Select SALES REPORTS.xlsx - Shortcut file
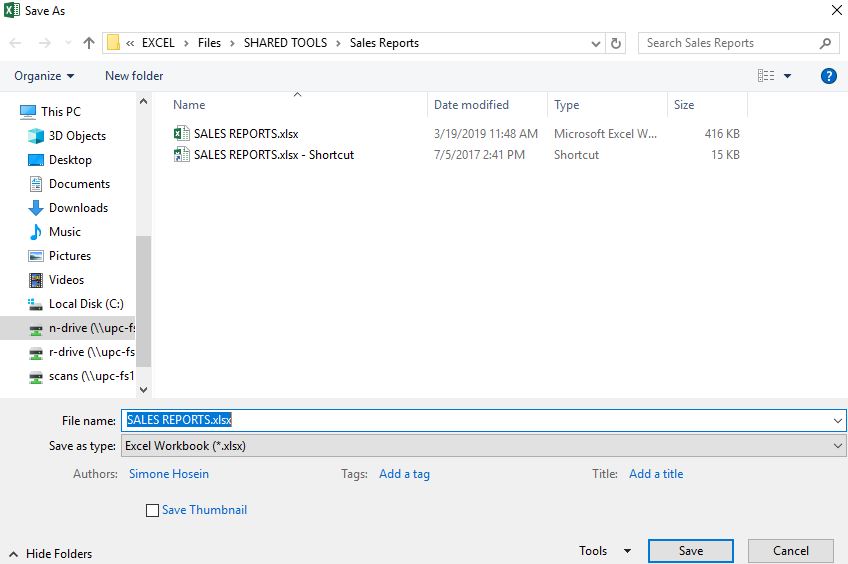Screen dimensions: 848x564 click(274, 155)
